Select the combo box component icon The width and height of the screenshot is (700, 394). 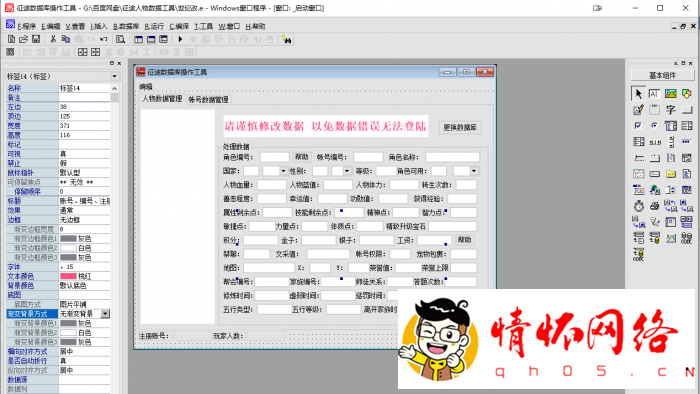tap(671, 125)
